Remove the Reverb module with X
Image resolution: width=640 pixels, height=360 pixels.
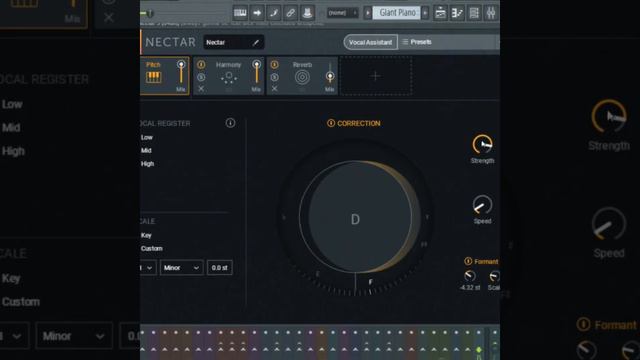[274, 89]
